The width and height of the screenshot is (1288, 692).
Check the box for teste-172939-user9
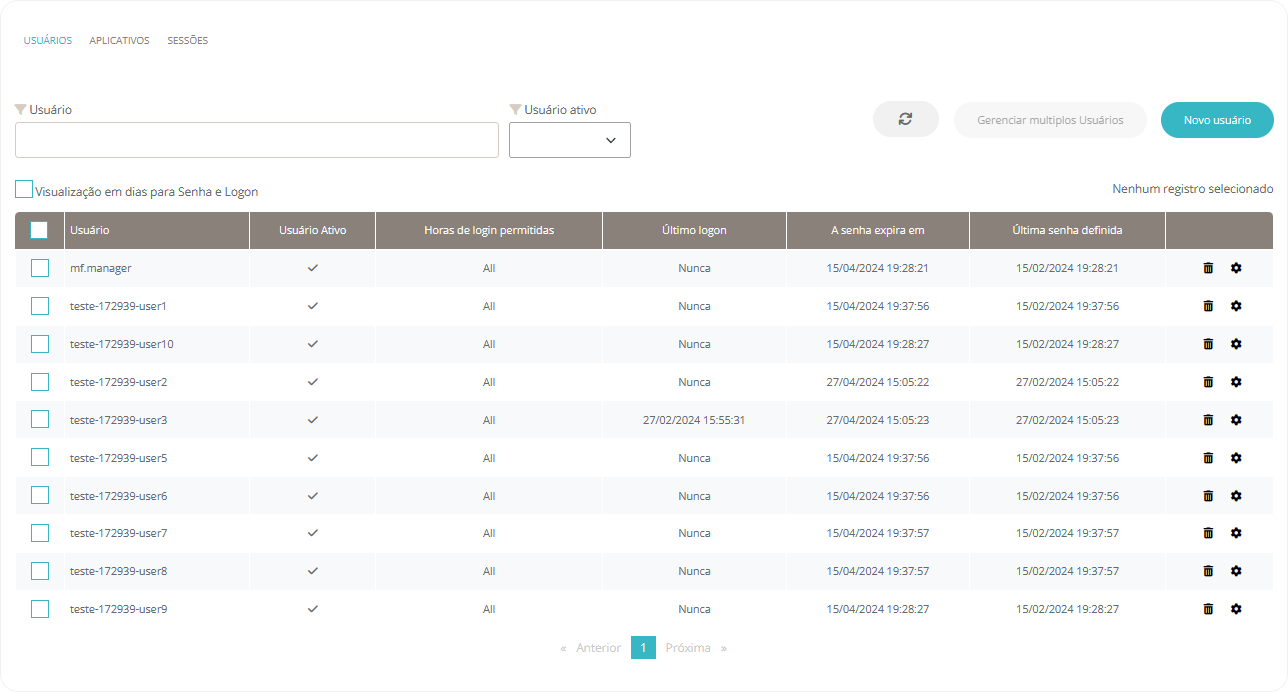40,609
